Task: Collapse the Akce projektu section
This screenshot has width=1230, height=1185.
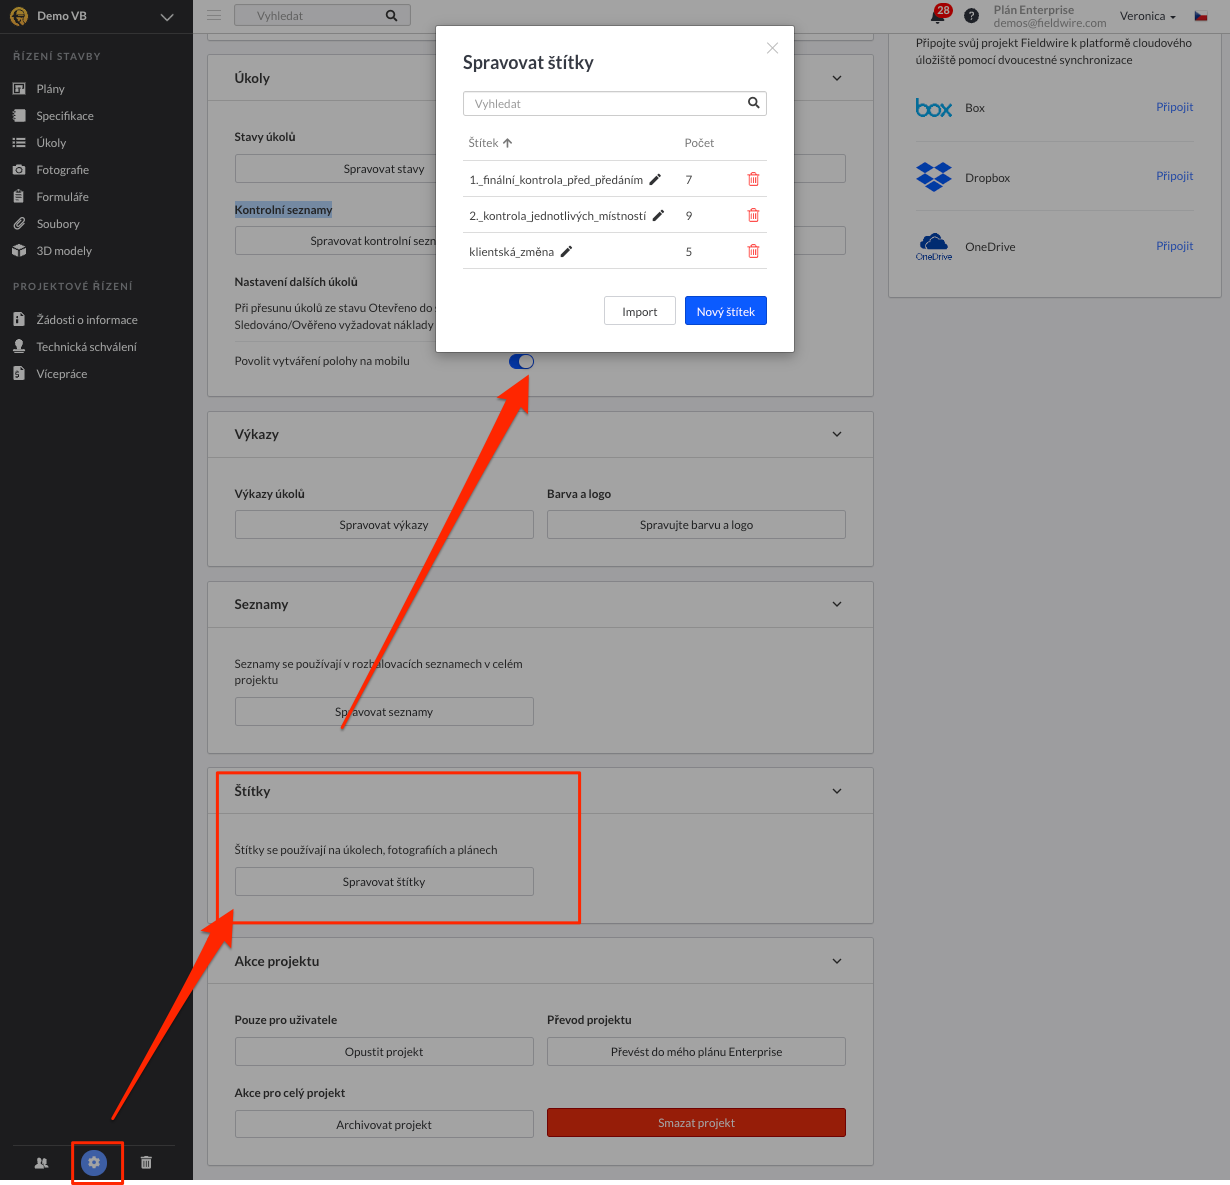Action: [837, 961]
